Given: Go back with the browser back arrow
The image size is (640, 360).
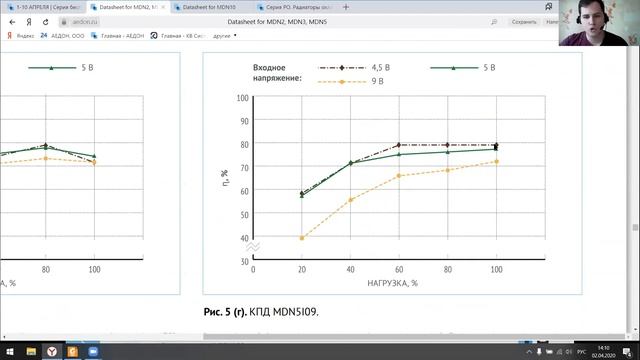Looking at the screenshot, I should click(12, 22).
